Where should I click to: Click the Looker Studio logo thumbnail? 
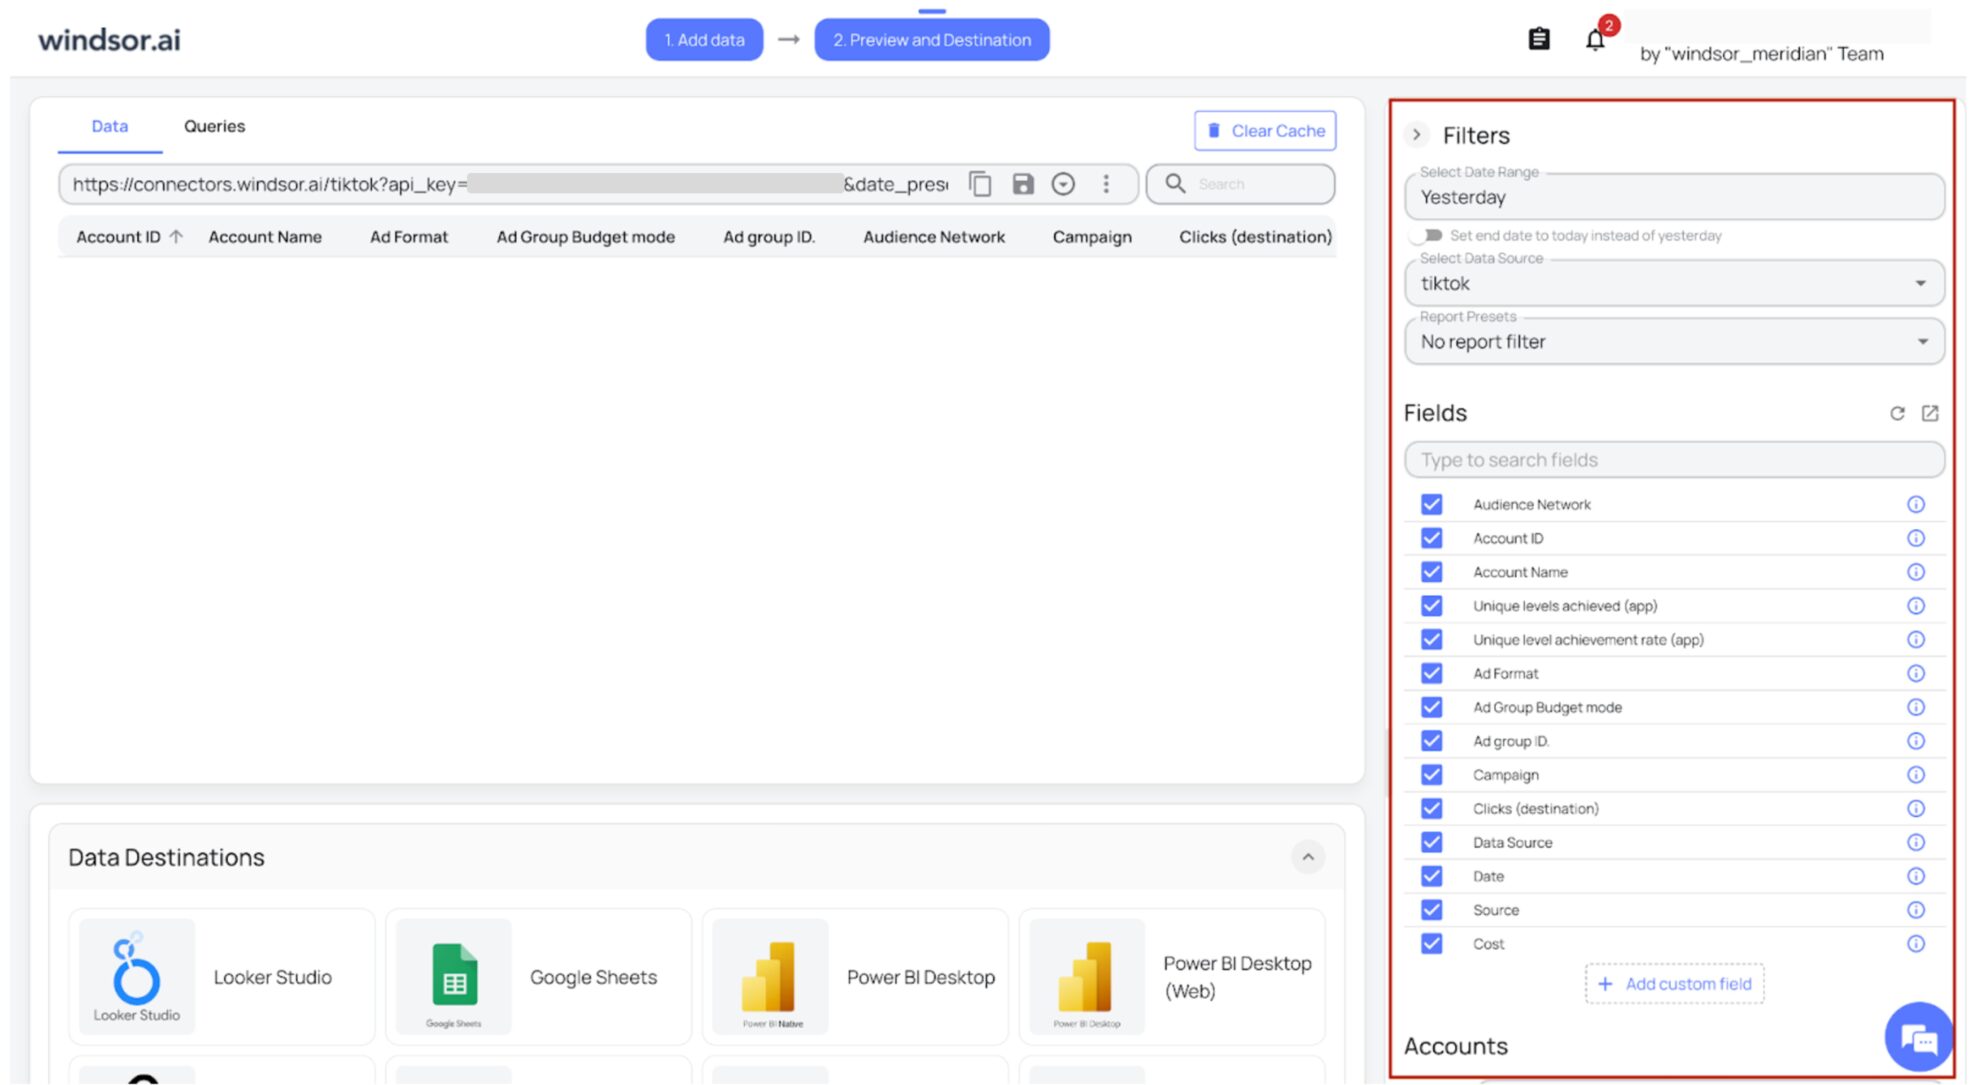point(137,977)
